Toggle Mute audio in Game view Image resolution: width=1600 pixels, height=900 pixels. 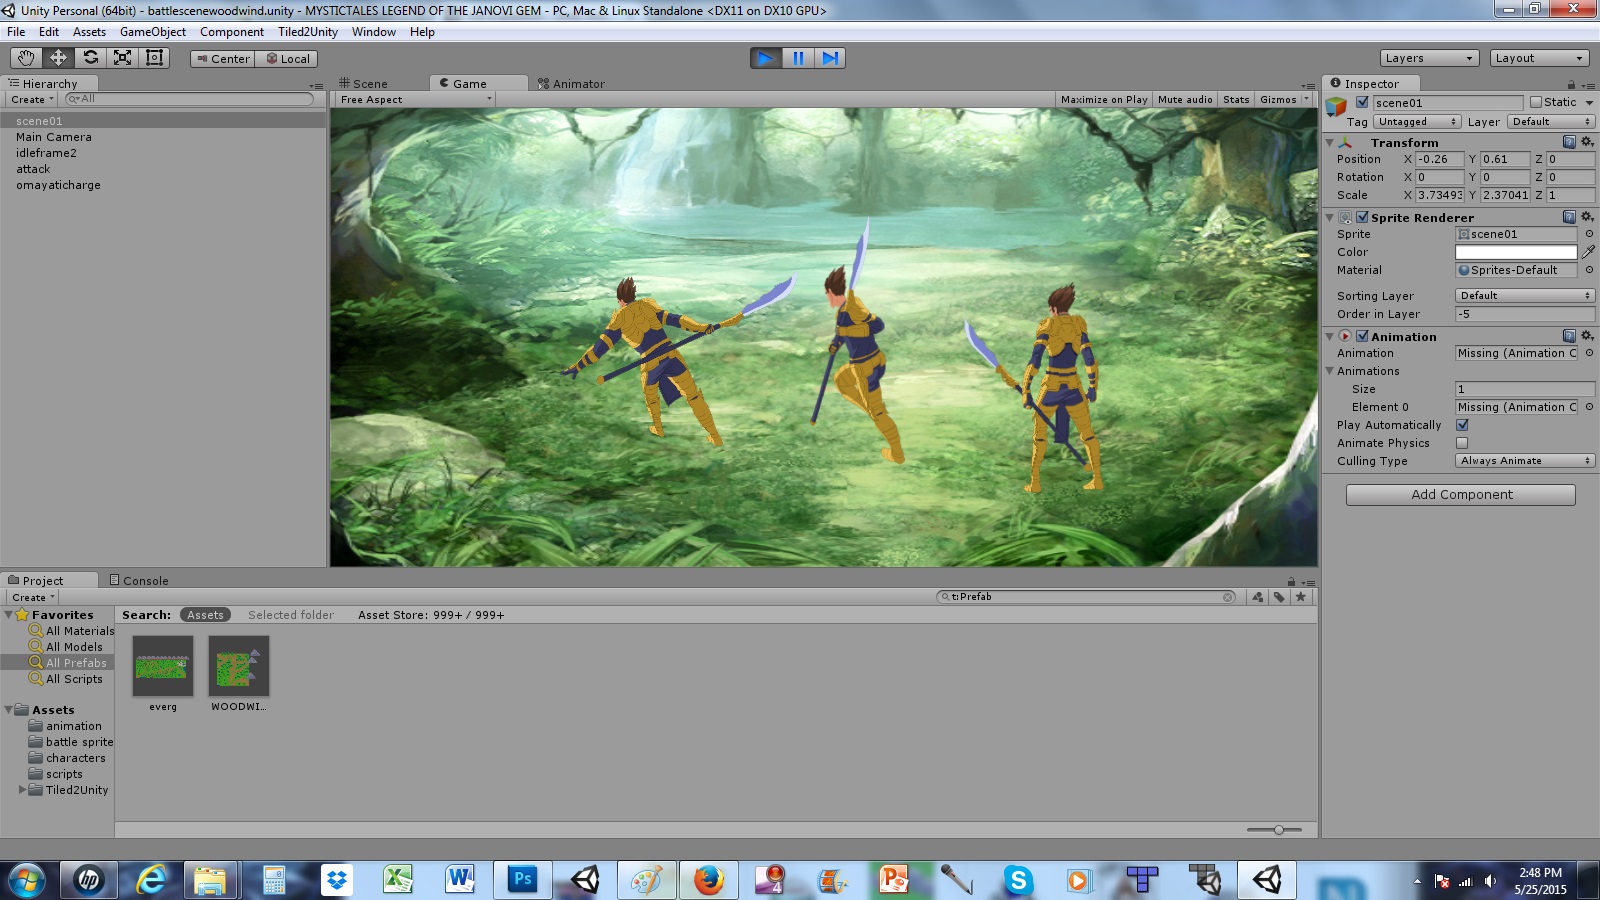pos(1185,100)
